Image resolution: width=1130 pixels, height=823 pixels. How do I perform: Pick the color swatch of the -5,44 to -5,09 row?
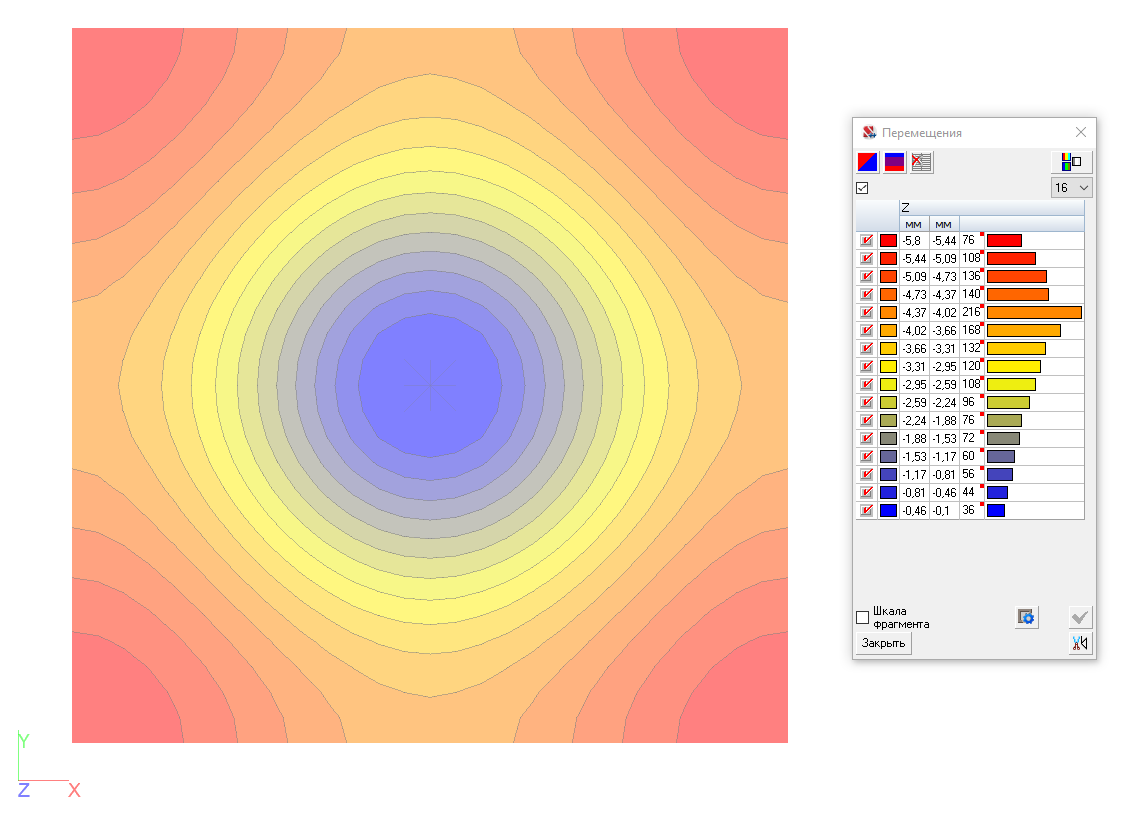click(x=889, y=259)
